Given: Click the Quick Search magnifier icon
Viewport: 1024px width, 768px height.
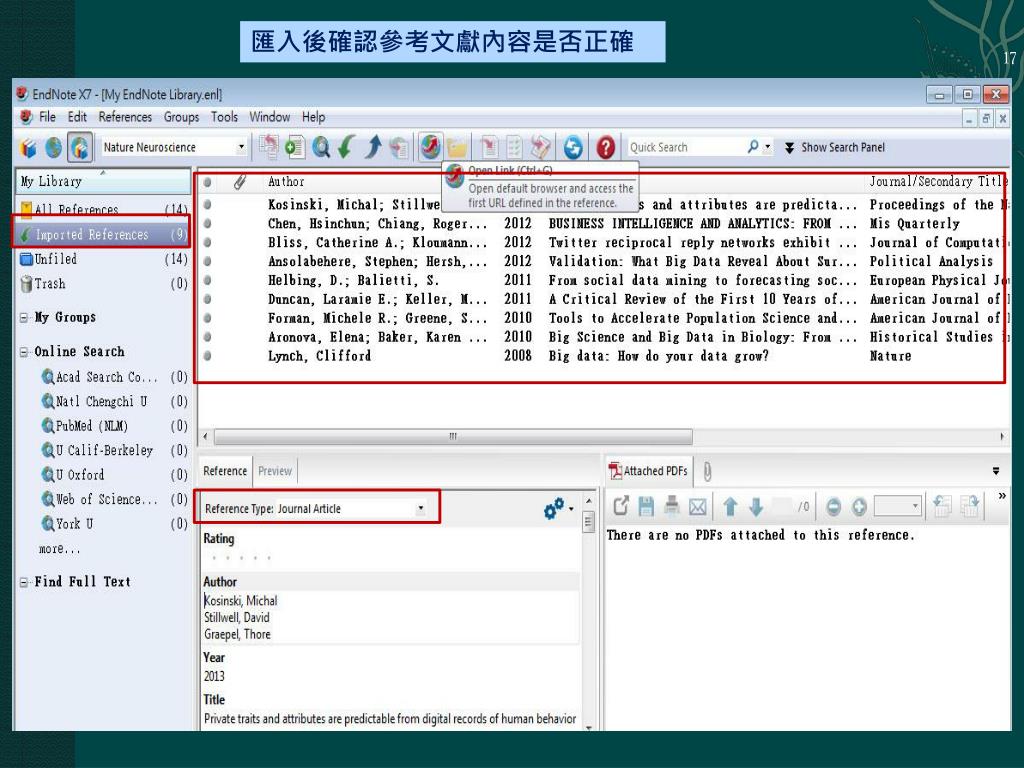Looking at the screenshot, I should pos(753,147).
